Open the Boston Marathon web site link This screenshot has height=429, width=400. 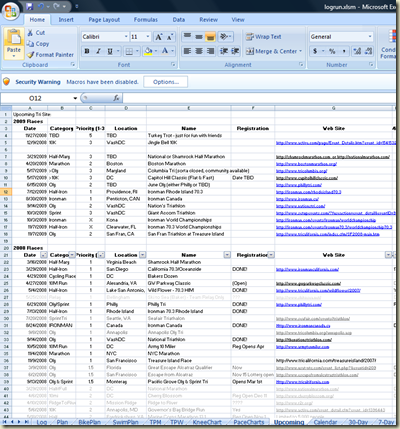click(306, 164)
